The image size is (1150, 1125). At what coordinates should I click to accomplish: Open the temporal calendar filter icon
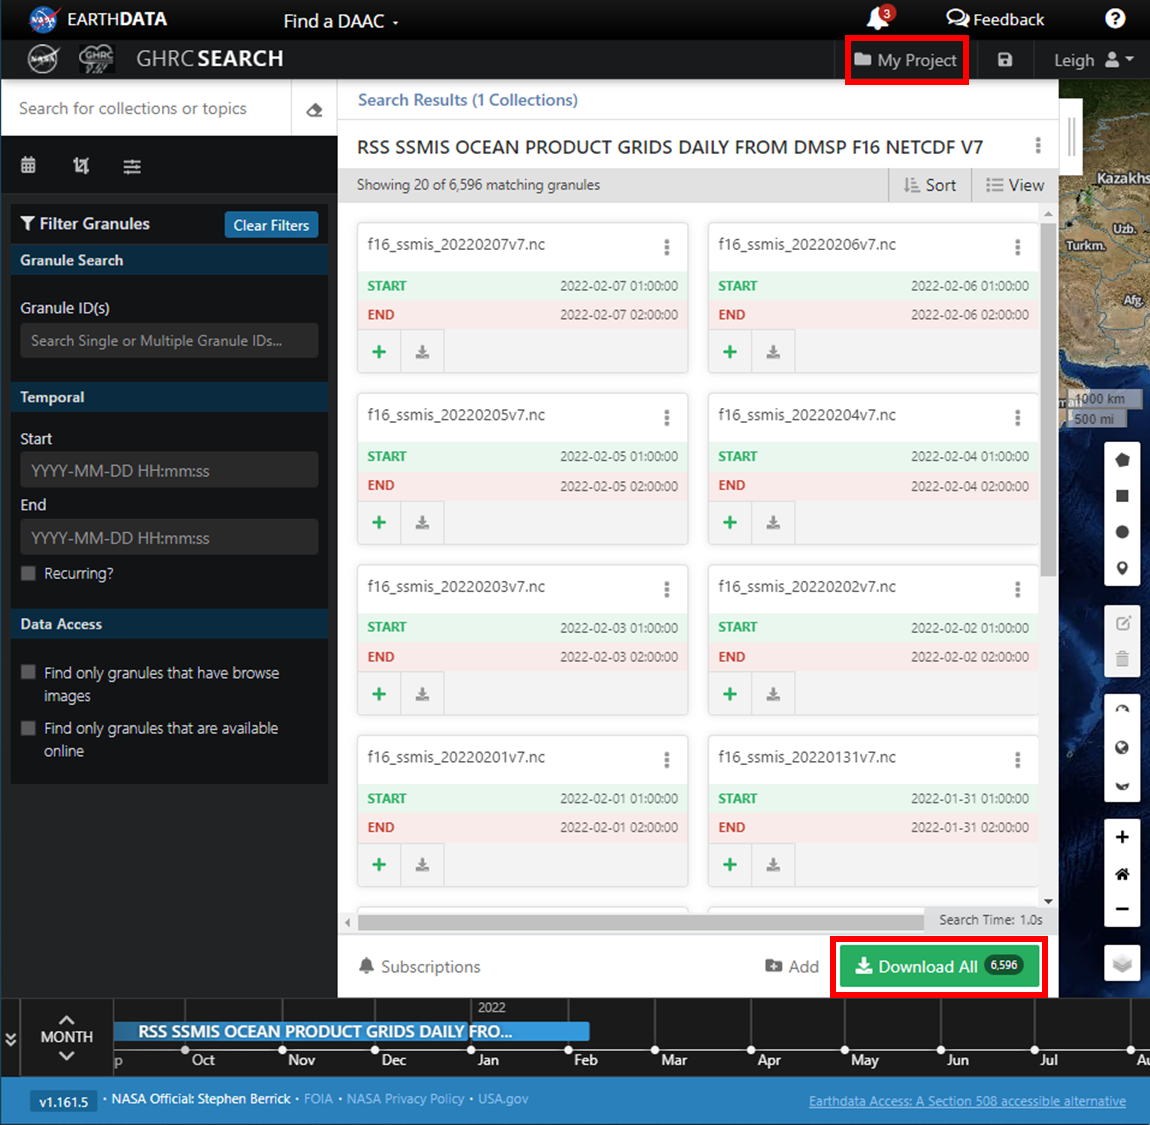coord(28,166)
